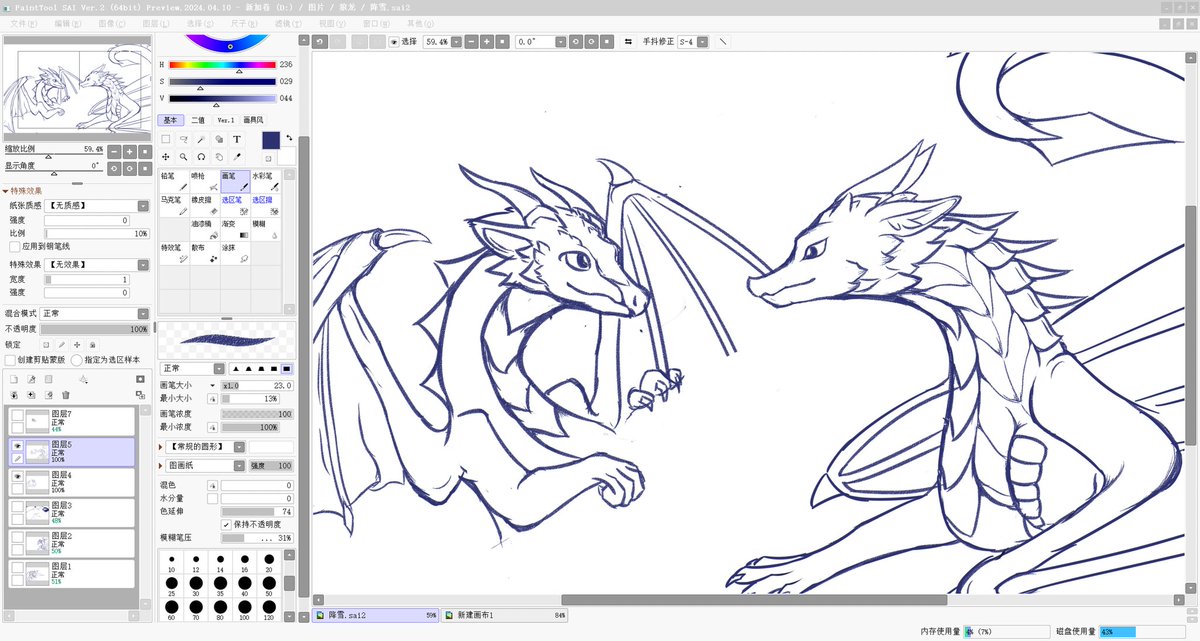Select the 橡皮擦 eraser tool
1200x641 pixels.
[204, 205]
